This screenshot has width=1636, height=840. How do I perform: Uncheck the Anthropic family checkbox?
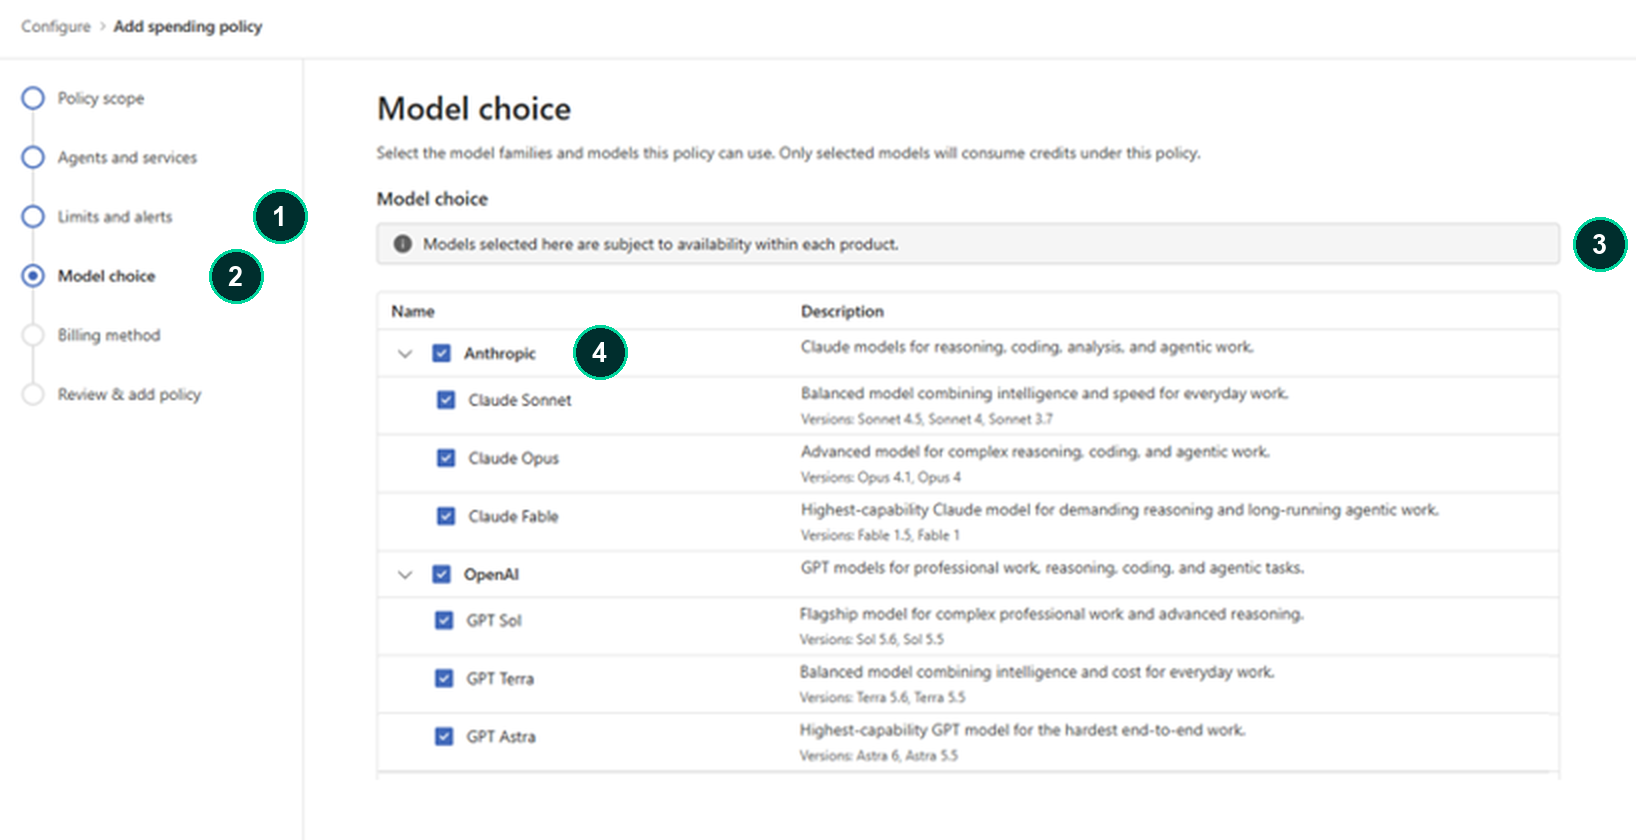click(441, 353)
